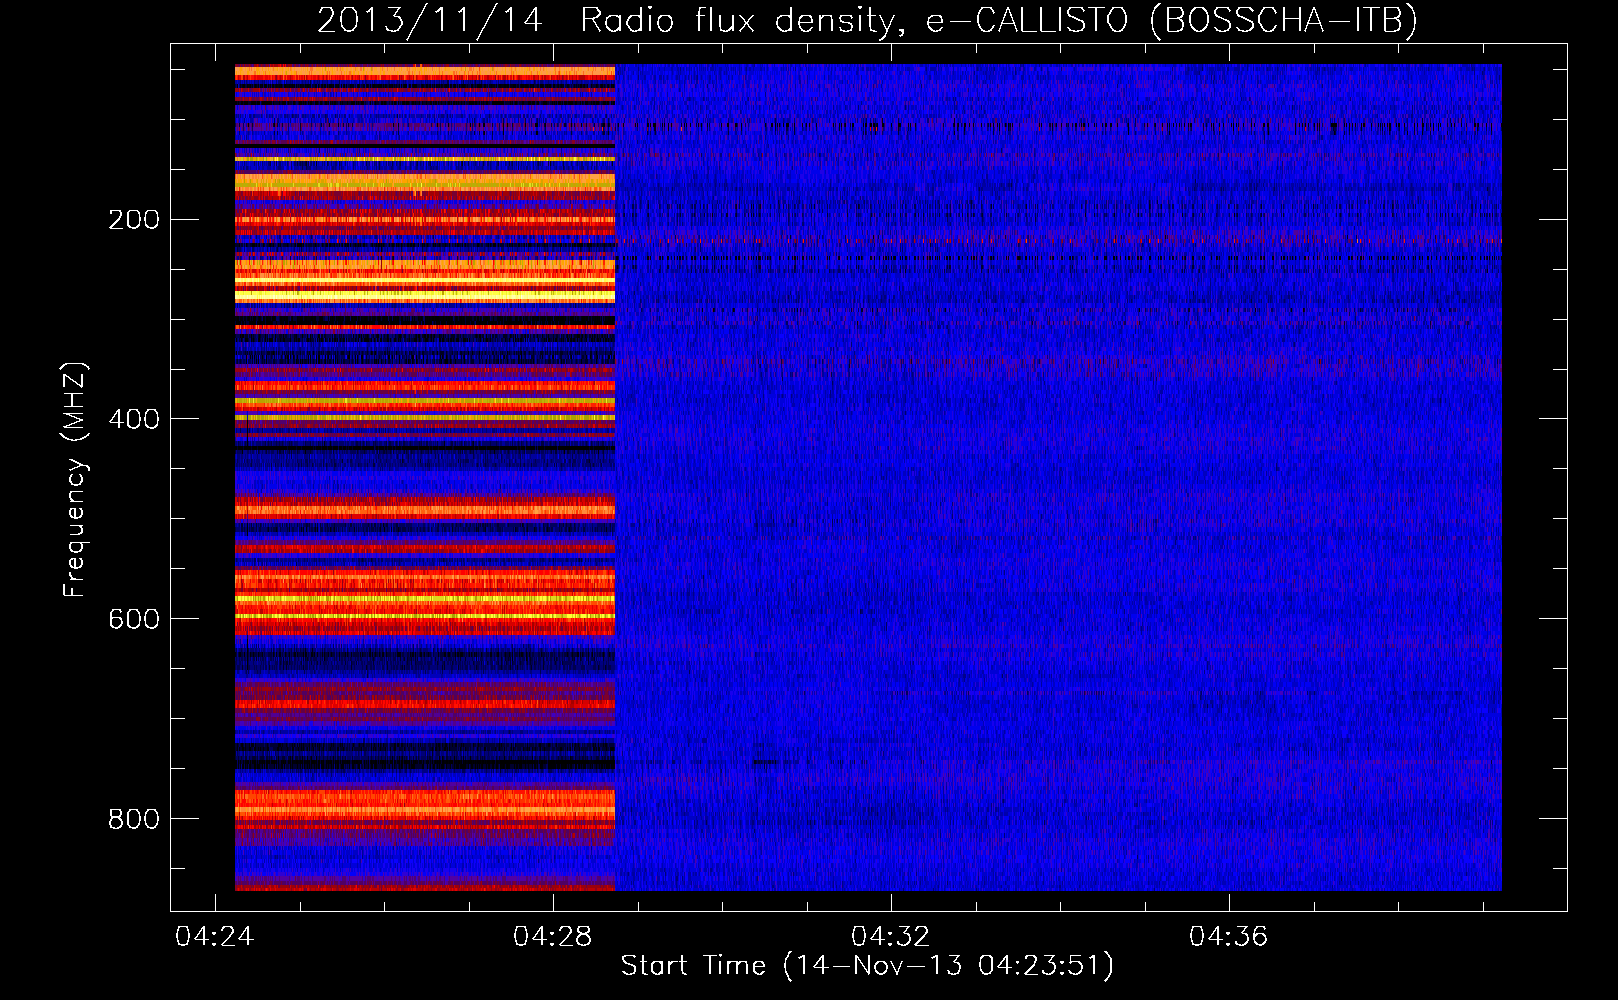Click the 'Start Time (14-Nov-13 04:23:51)' label

[867, 966]
